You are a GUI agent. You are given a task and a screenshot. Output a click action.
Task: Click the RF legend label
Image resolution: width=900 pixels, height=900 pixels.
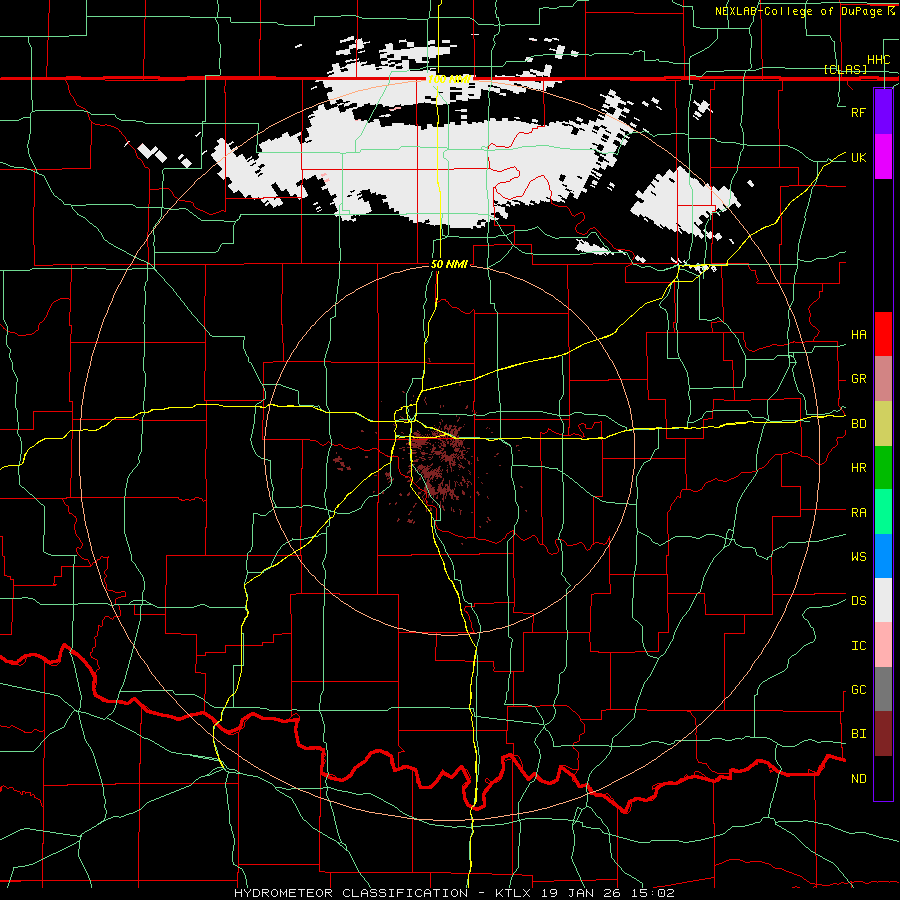pyautogui.click(x=858, y=112)
